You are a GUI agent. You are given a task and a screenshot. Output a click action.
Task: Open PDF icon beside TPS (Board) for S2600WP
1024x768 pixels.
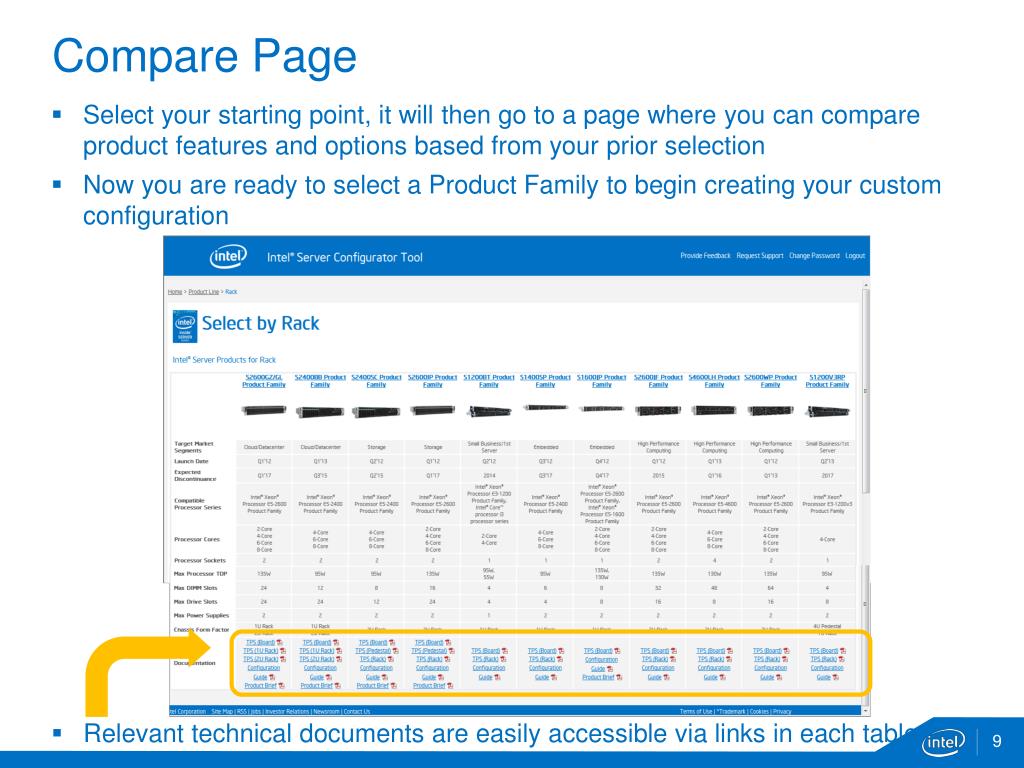tap(786, 651)
